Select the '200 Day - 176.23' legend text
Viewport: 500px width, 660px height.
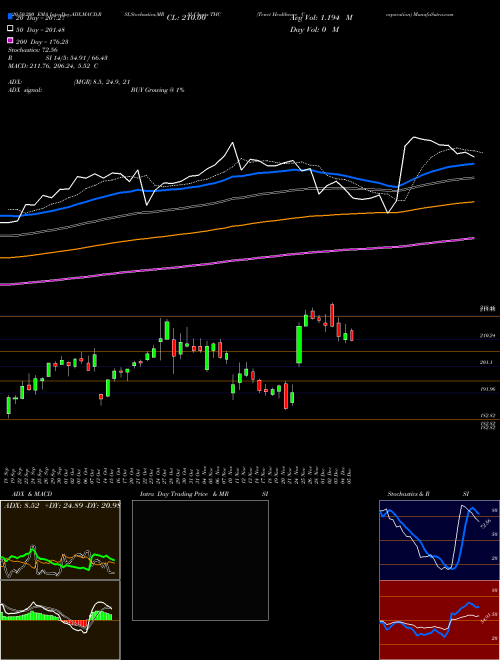[42, 41]
